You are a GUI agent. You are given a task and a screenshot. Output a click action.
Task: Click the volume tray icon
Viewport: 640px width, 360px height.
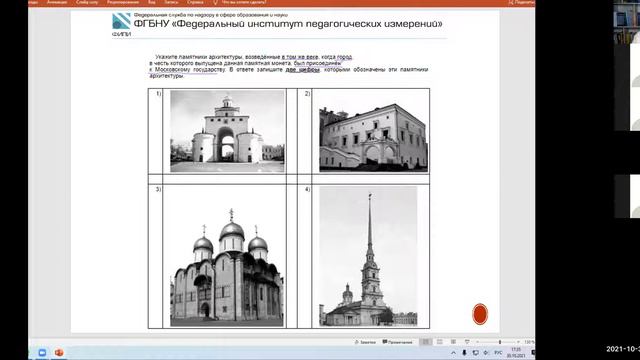click(x=486, y=353)
